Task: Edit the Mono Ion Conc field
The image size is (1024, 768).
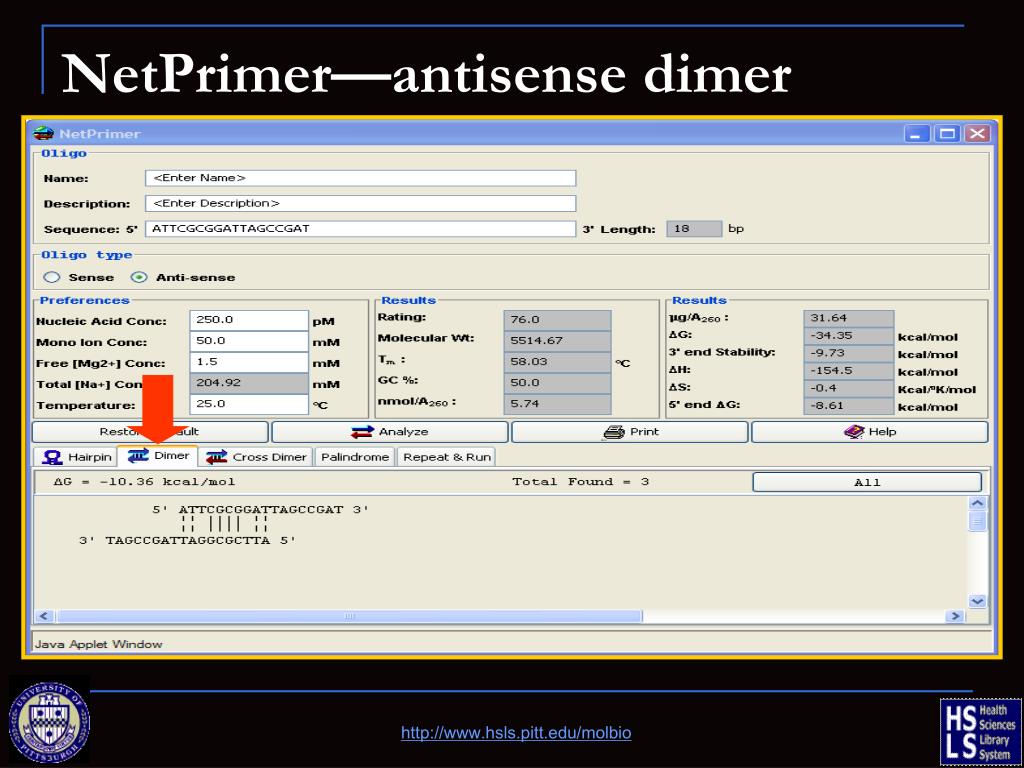Action: [x=249, y=341]
